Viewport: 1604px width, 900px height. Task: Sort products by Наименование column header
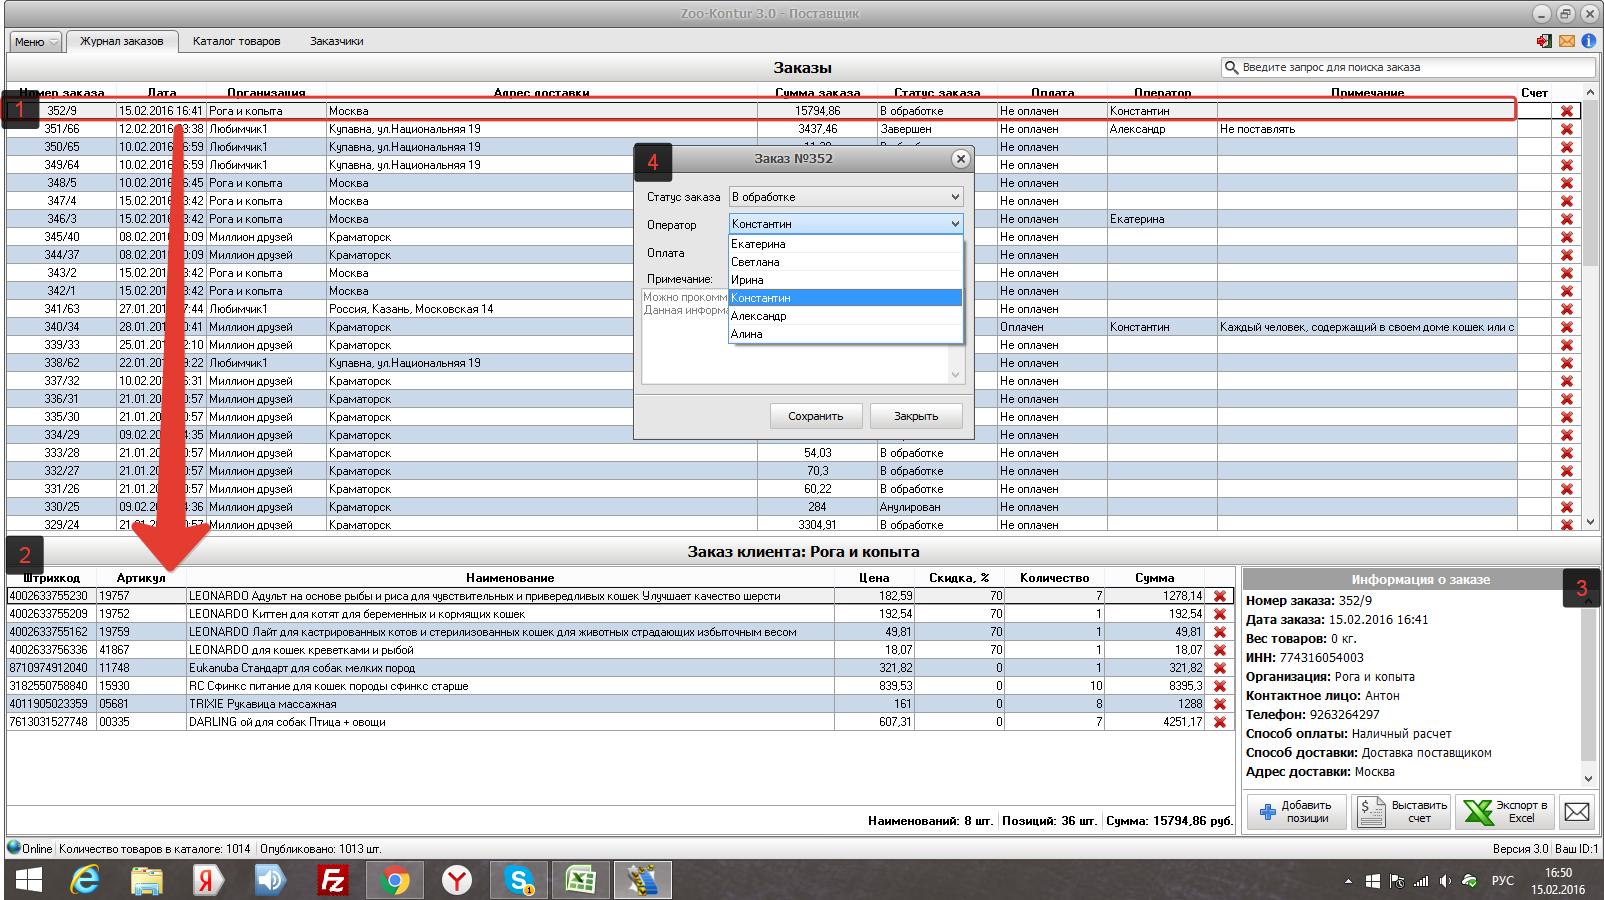point(510,578)
